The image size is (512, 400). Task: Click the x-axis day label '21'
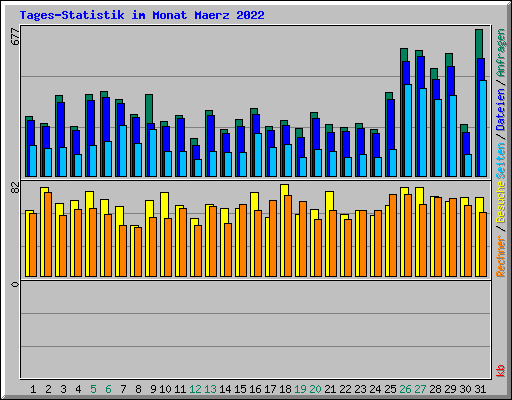coord(330,389)
